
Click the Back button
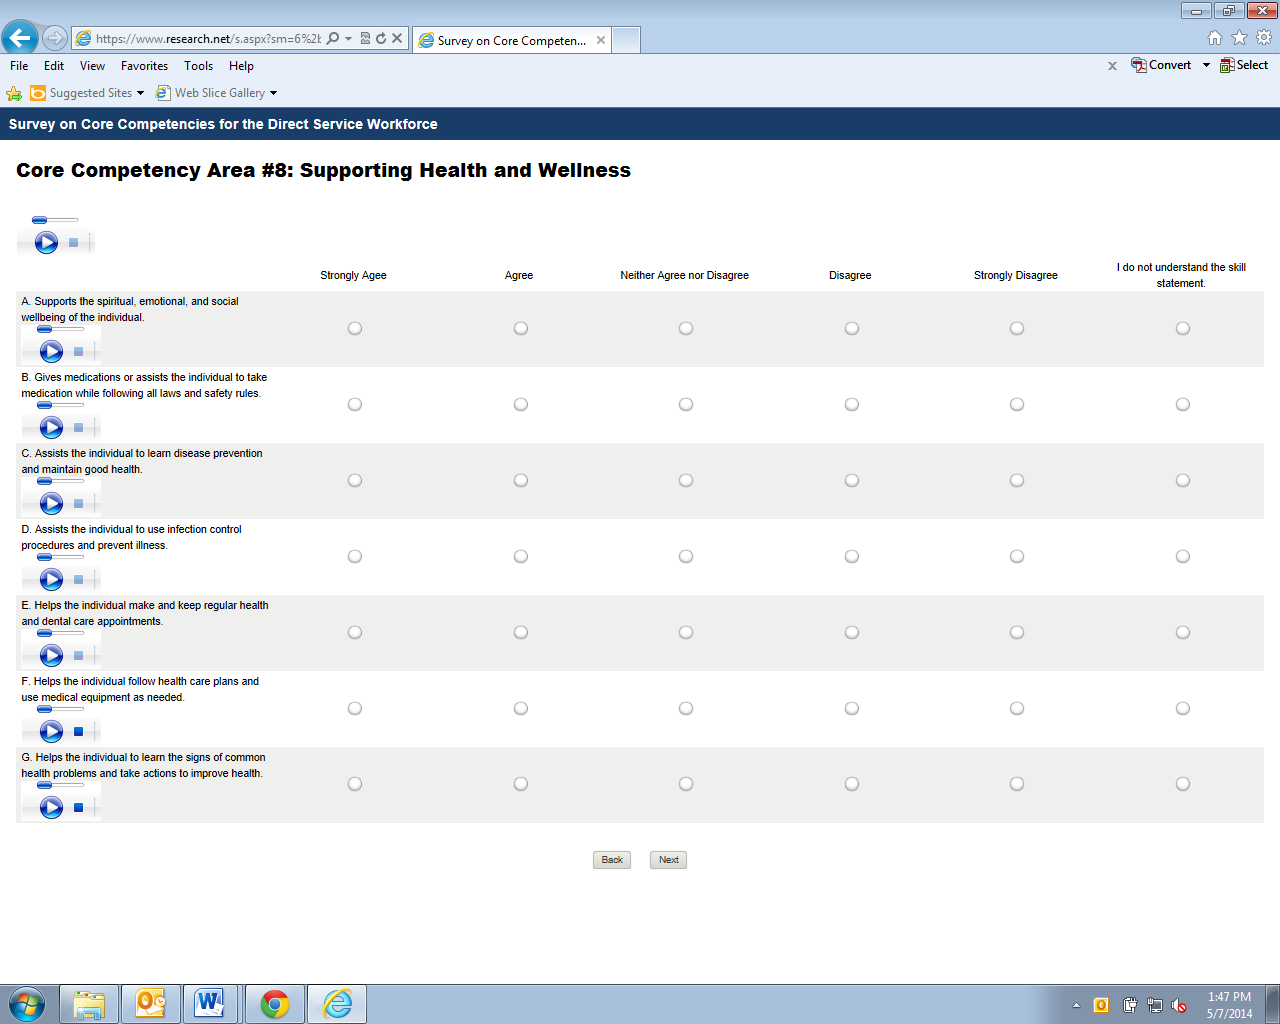[x=612, y=860]
